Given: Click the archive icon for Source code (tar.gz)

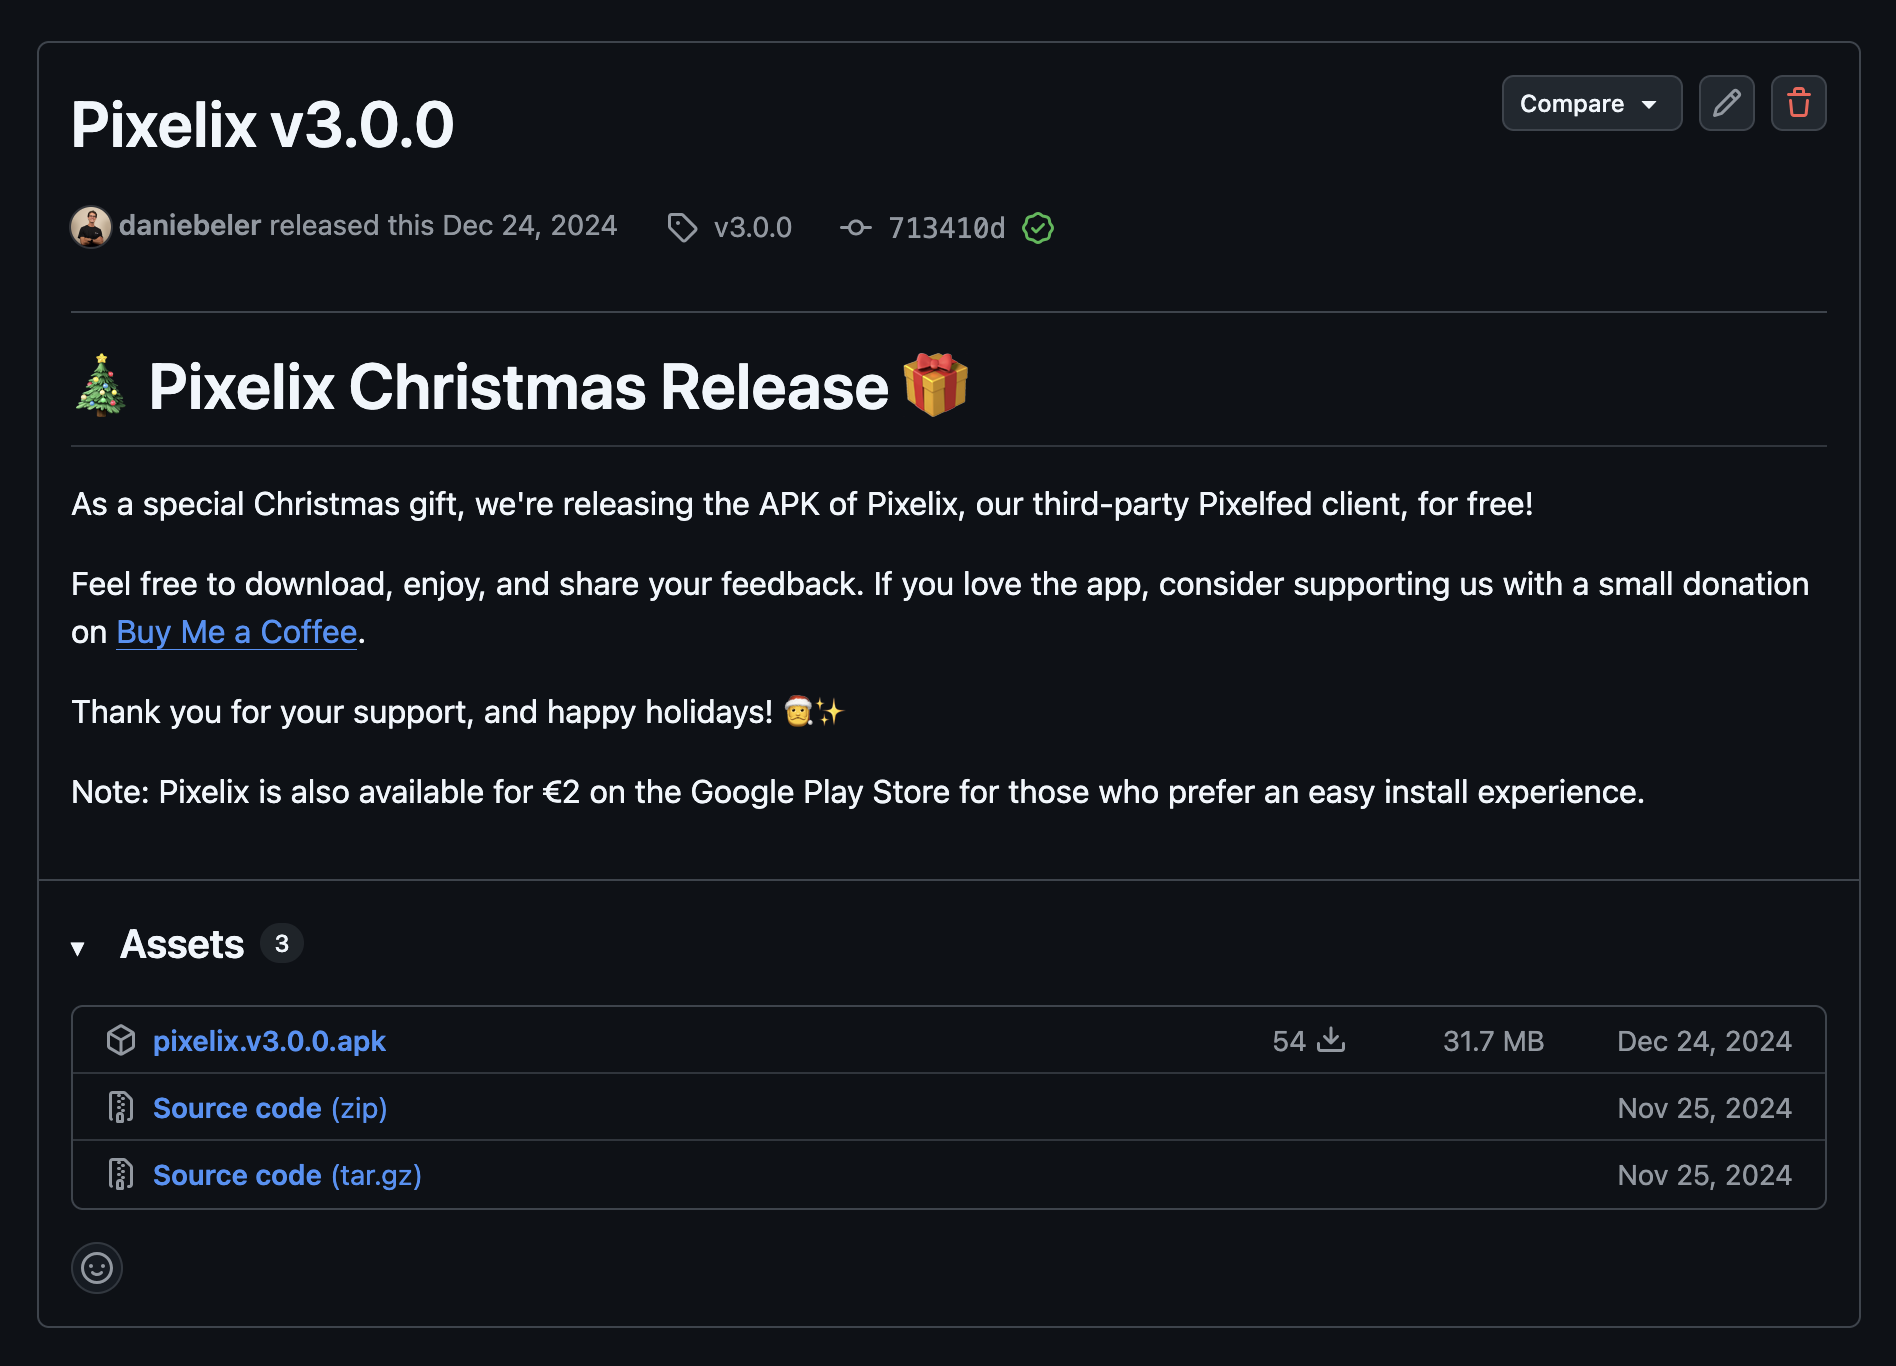Looking at the screenshot, I should click(121, 1174).
